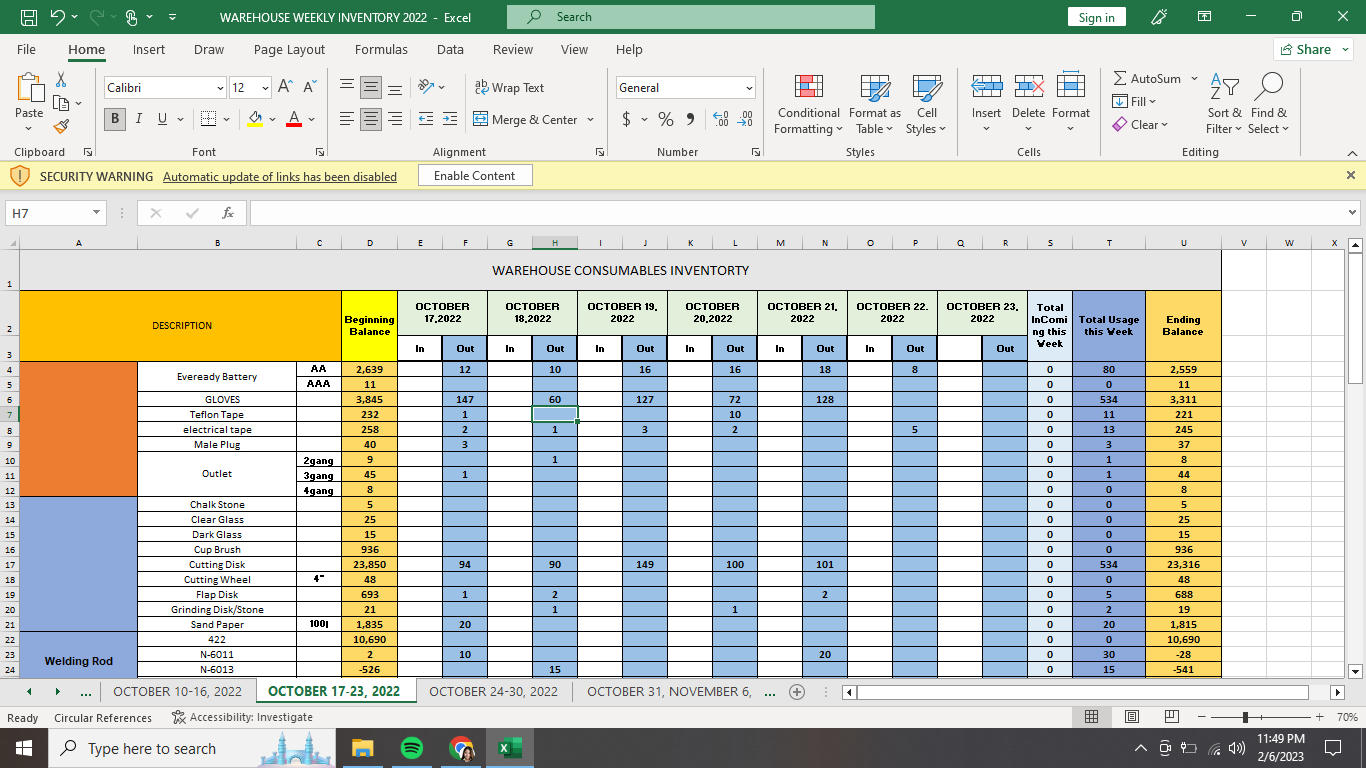The image size is (1366, 768).
Task: Click Increase Decimal icon
Action: 720,120
